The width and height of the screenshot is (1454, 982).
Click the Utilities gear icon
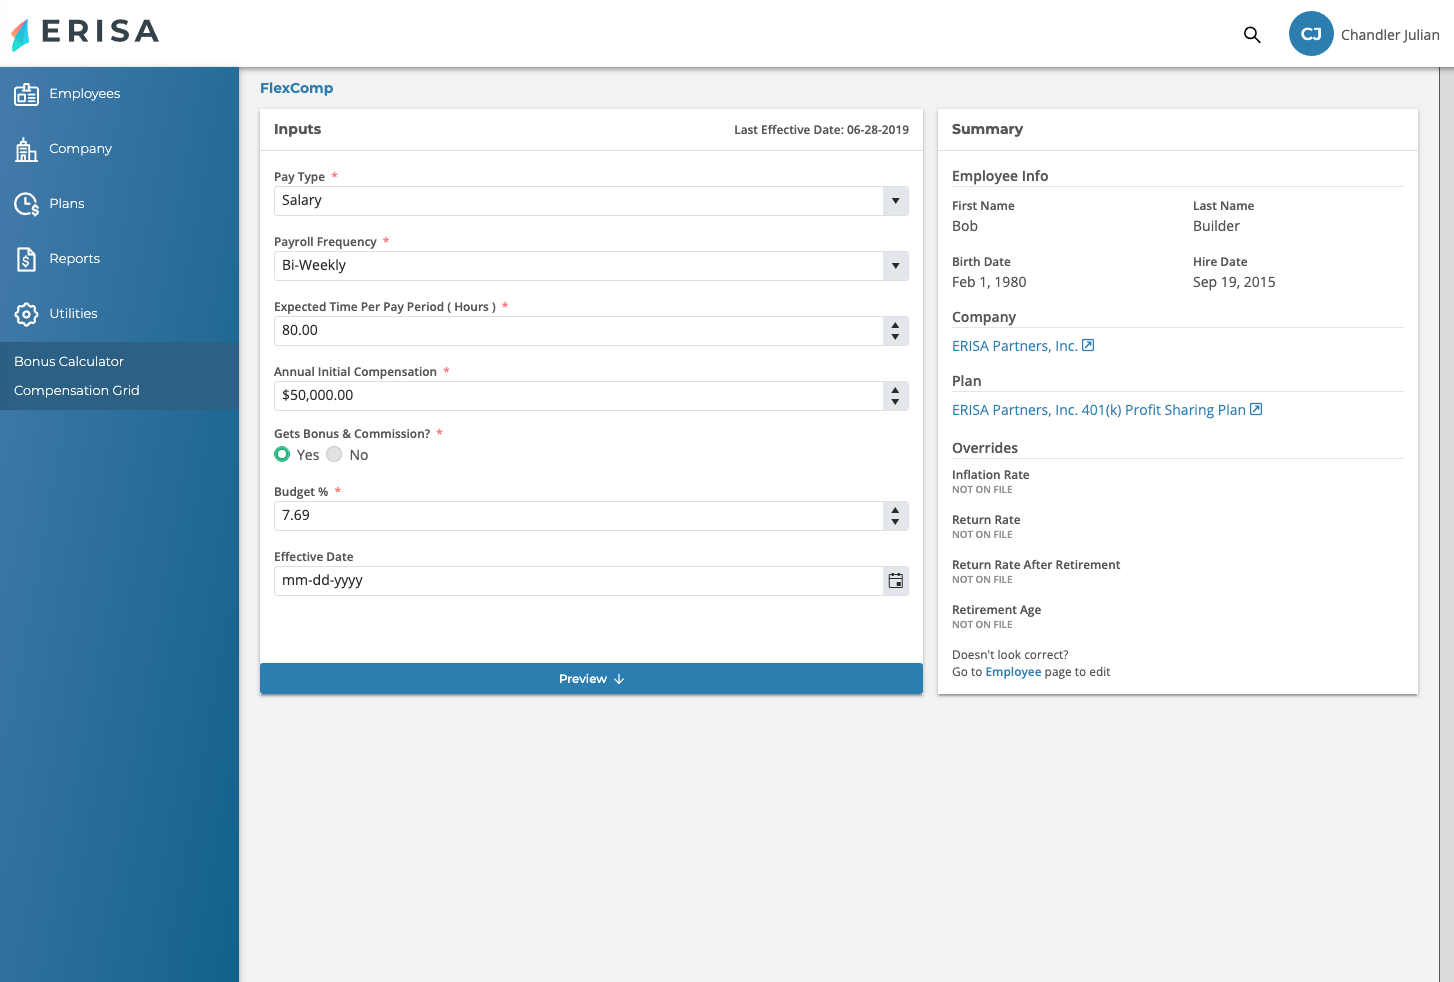26,314
